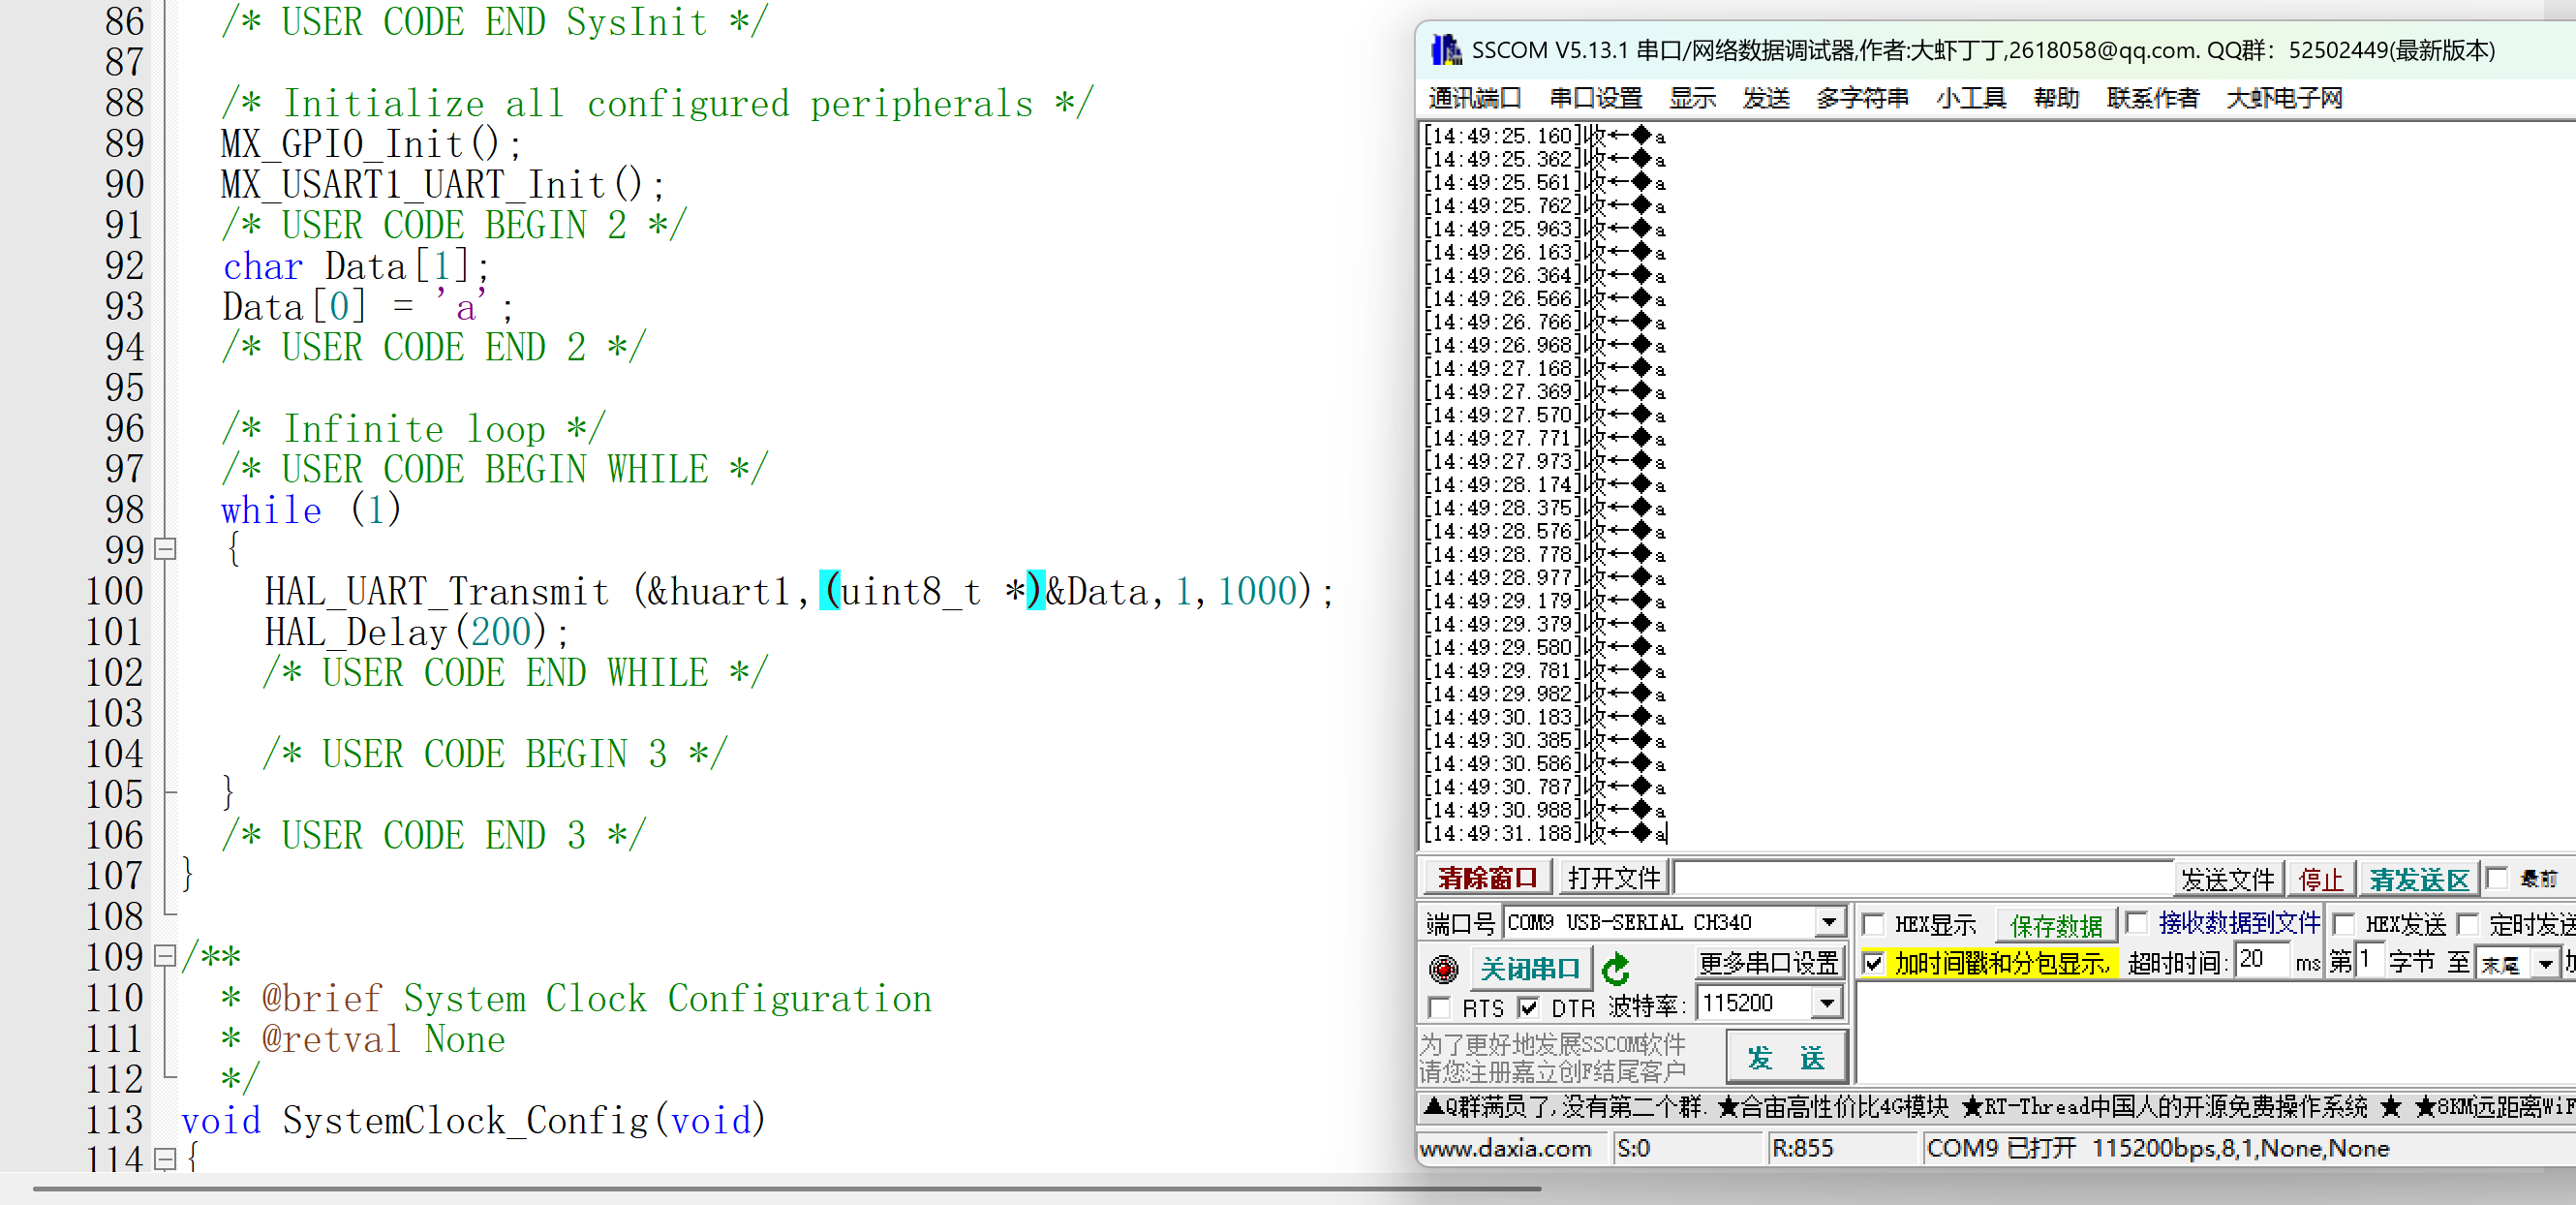Collapse the comment fold marker at line 109

(166, 956)
